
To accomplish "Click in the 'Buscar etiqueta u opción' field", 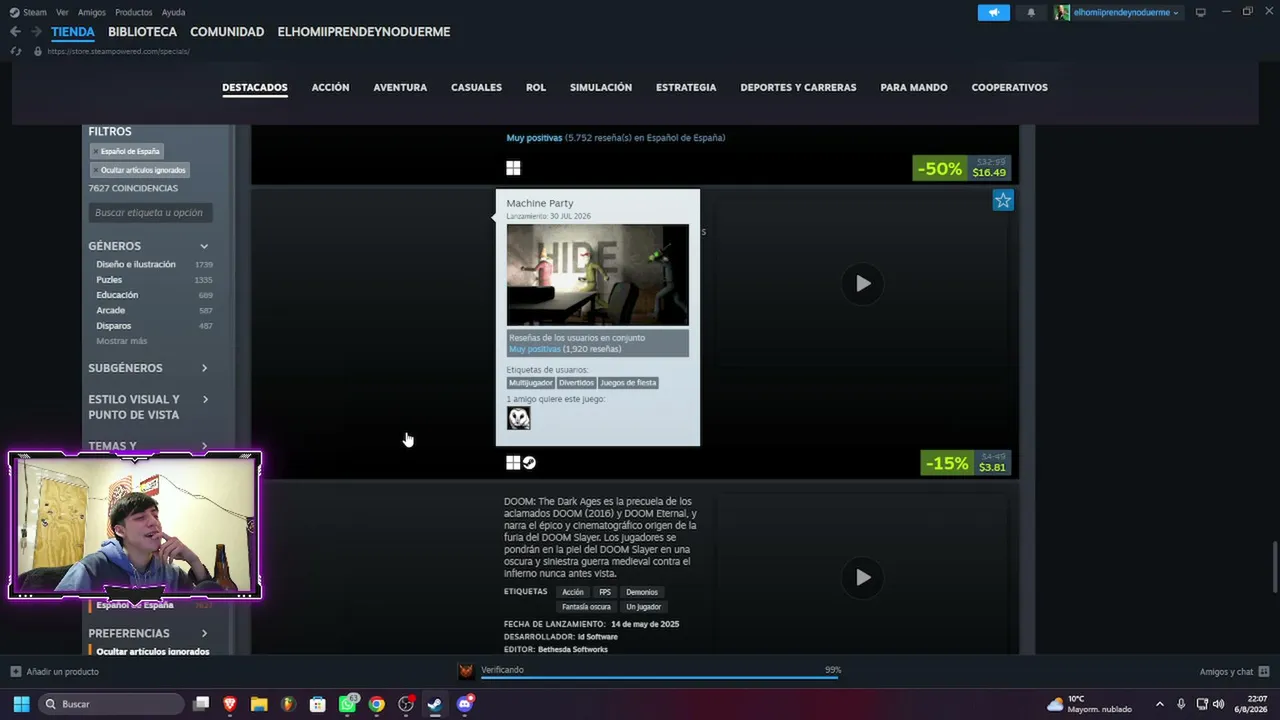I will [150, 212].
